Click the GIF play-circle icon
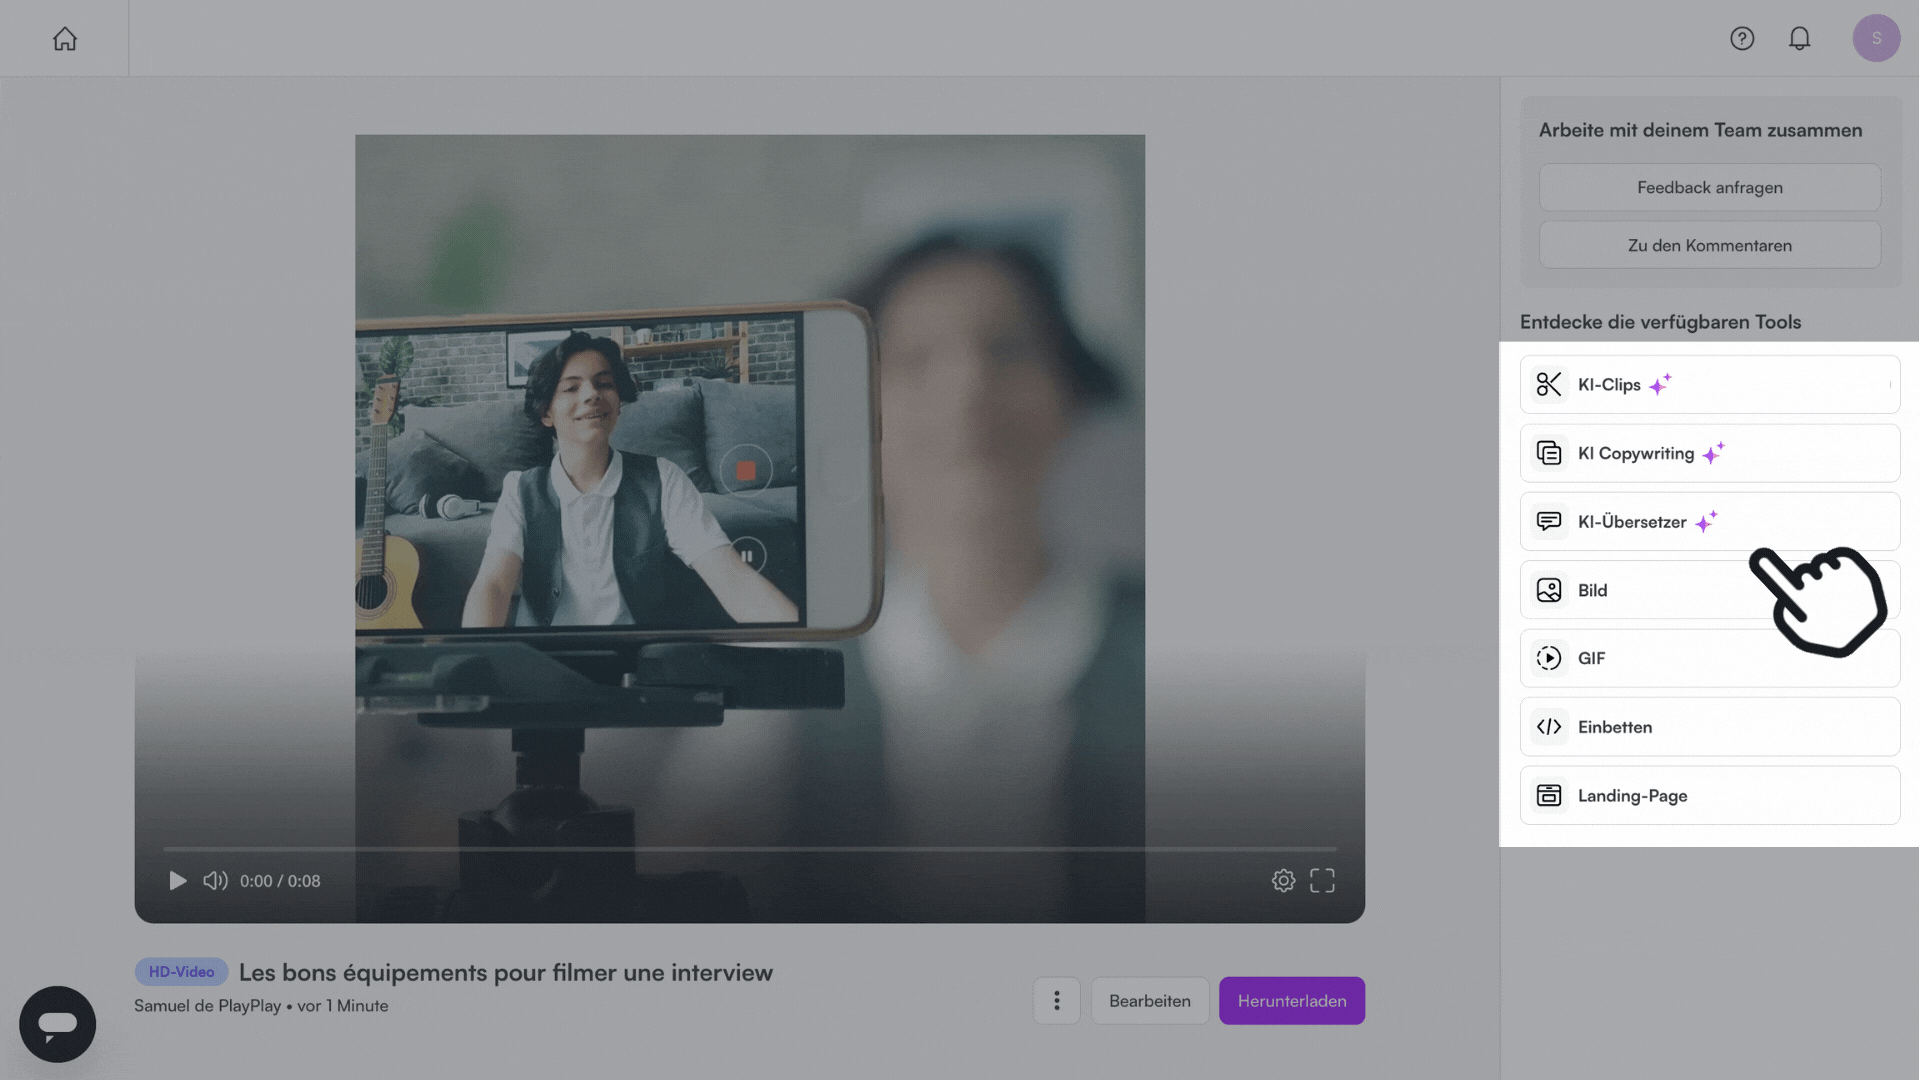1920x1080 pixels. [x=1549, y=658]
